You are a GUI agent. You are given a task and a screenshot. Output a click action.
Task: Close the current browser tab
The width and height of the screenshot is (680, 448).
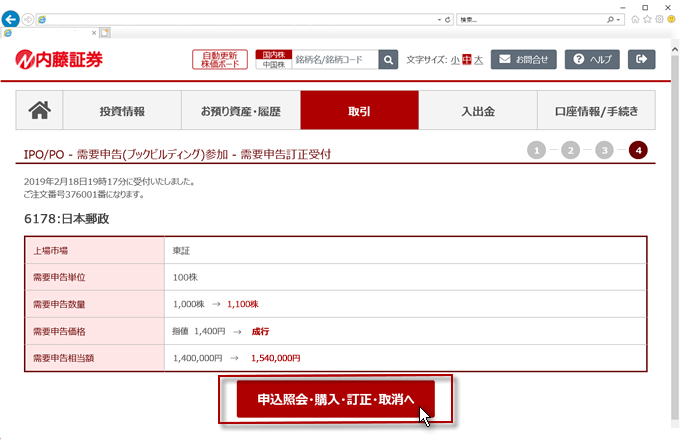point(94,33)
